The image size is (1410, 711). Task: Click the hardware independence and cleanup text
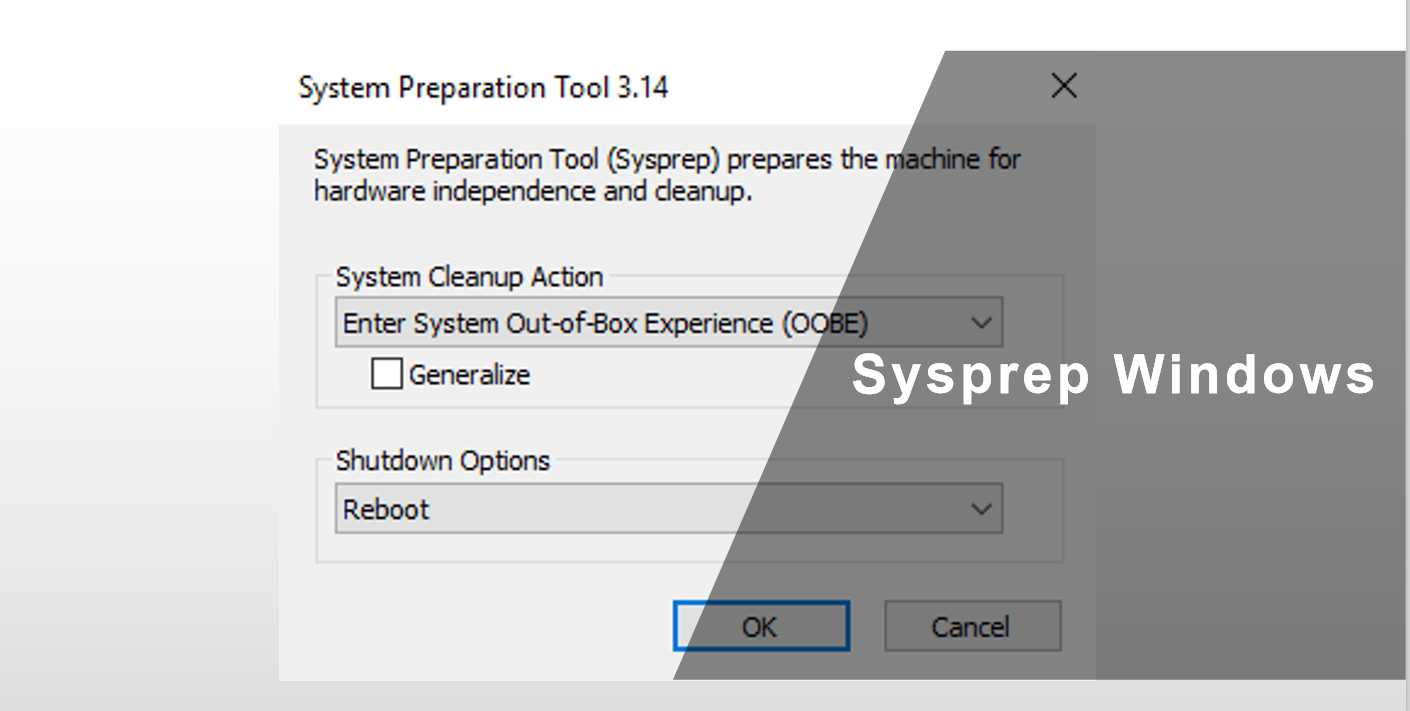coord(532,191)
